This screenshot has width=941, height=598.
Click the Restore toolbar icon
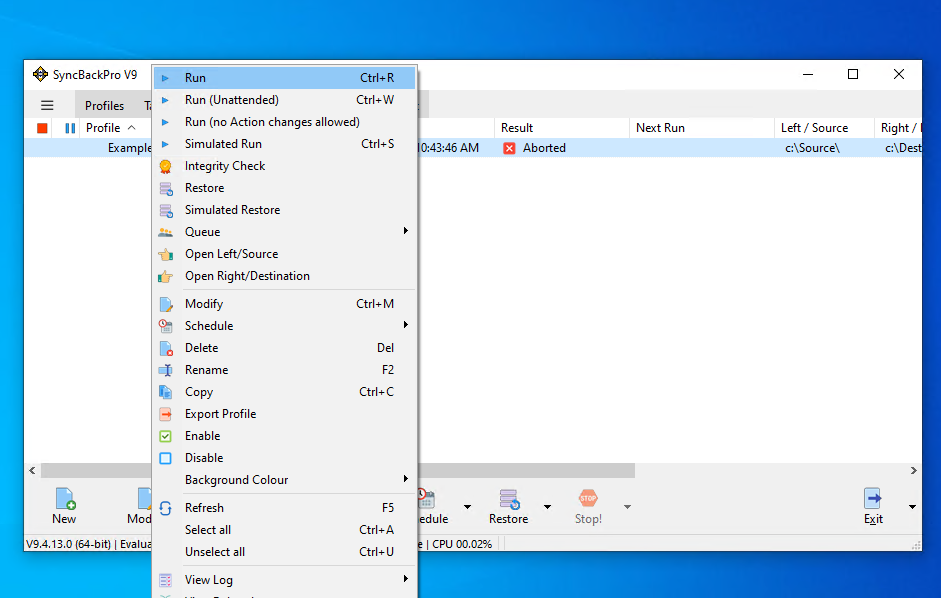click(509, 499)
